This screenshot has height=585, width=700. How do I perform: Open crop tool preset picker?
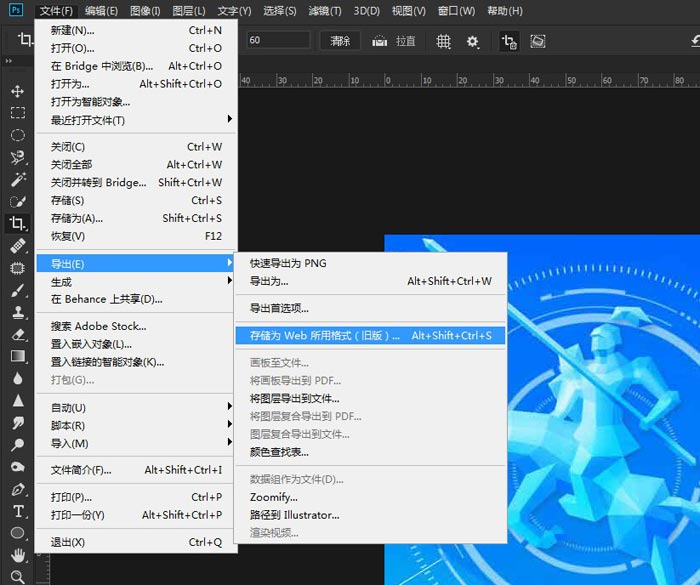25,40
